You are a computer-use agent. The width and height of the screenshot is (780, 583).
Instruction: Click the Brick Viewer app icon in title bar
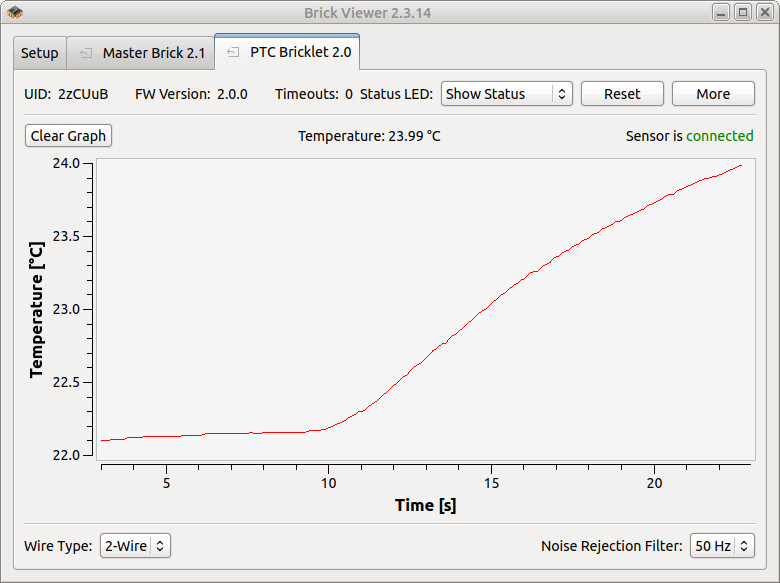click(x=14, y=13)
